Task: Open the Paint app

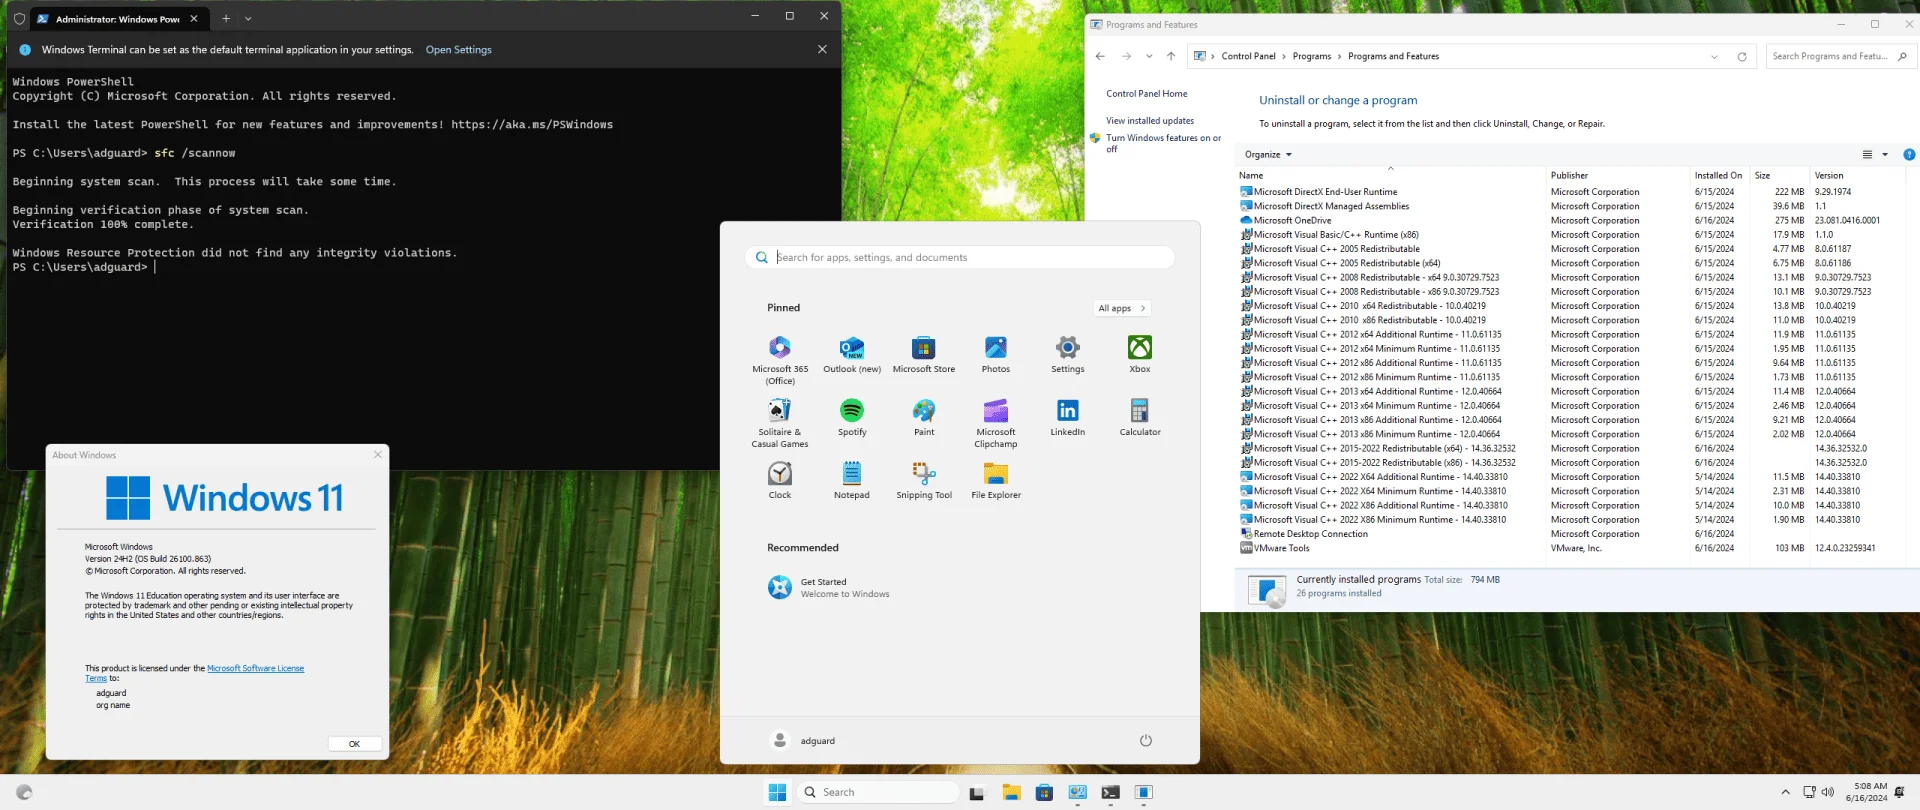Action: click(924, 418)
